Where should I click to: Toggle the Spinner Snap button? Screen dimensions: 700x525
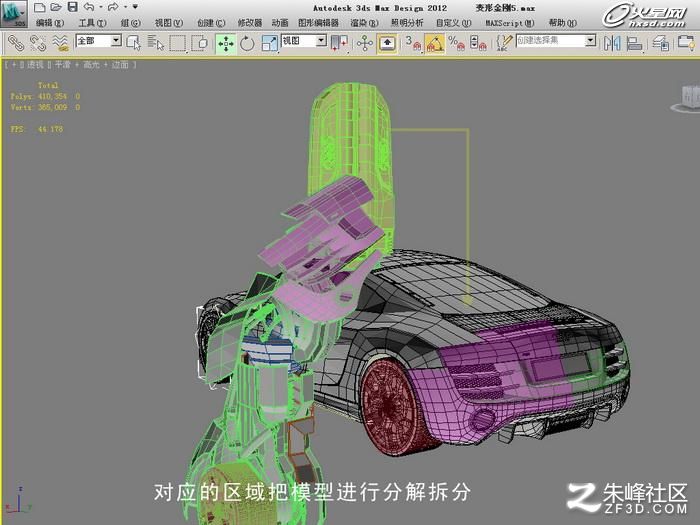coord(478,43)
